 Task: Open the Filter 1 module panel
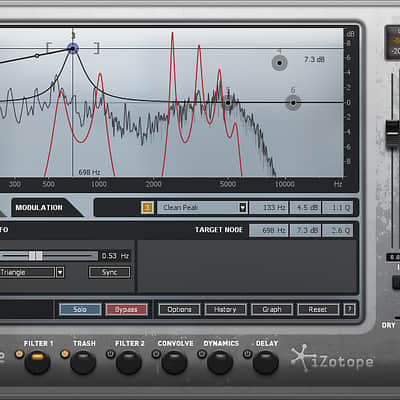[37, 362]
